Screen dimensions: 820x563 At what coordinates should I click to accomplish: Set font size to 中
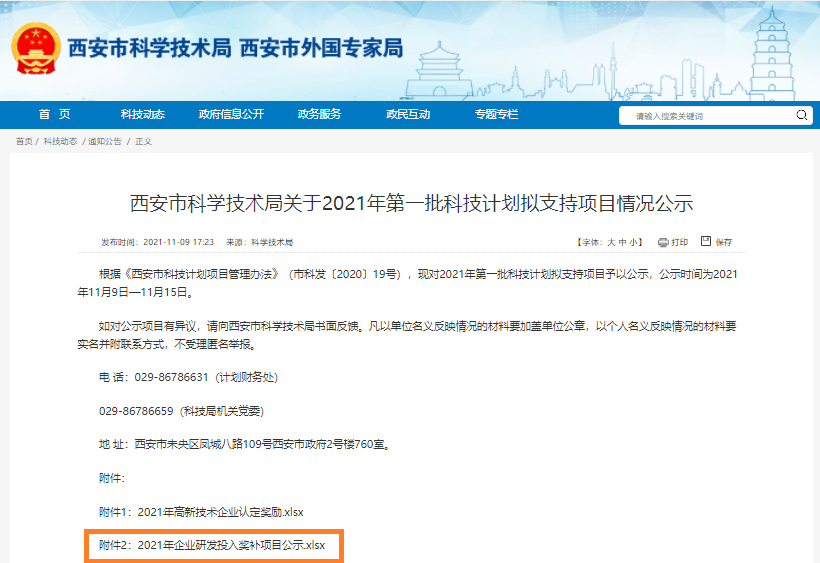(x=622, y=243)
